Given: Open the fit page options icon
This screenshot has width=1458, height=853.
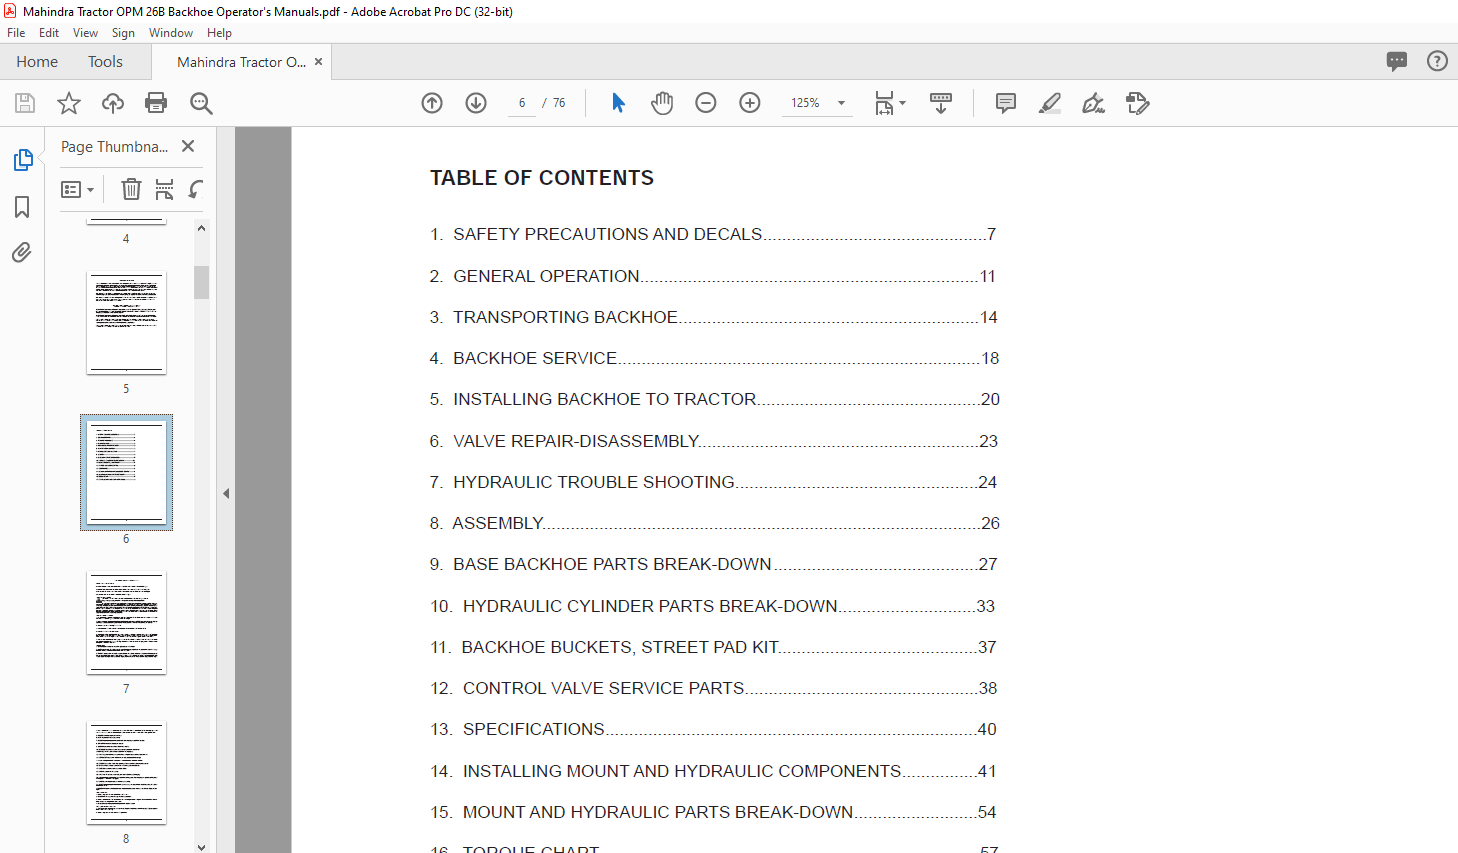Looking at the screenshot, I should 889,103.
